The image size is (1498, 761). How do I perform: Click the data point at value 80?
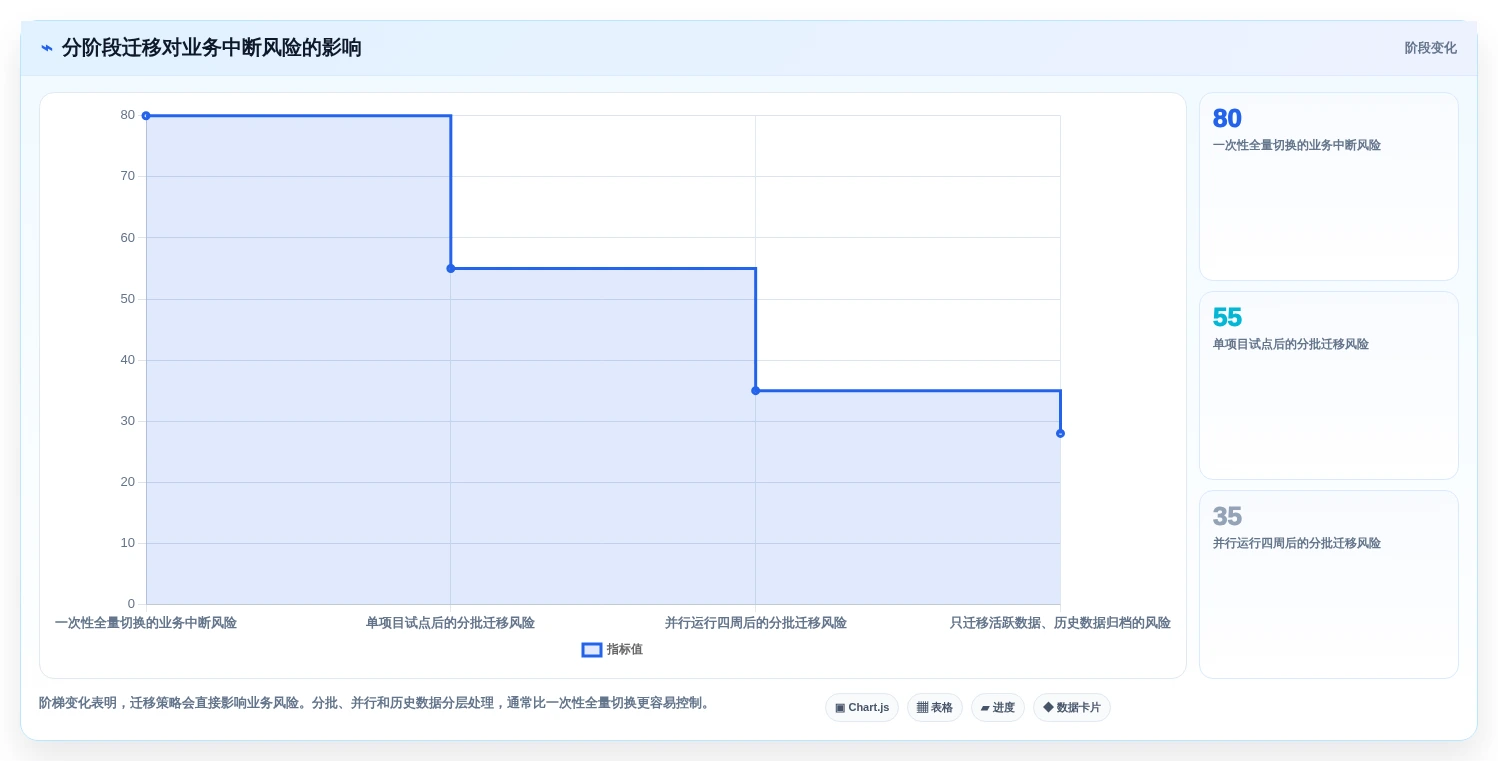146,116
